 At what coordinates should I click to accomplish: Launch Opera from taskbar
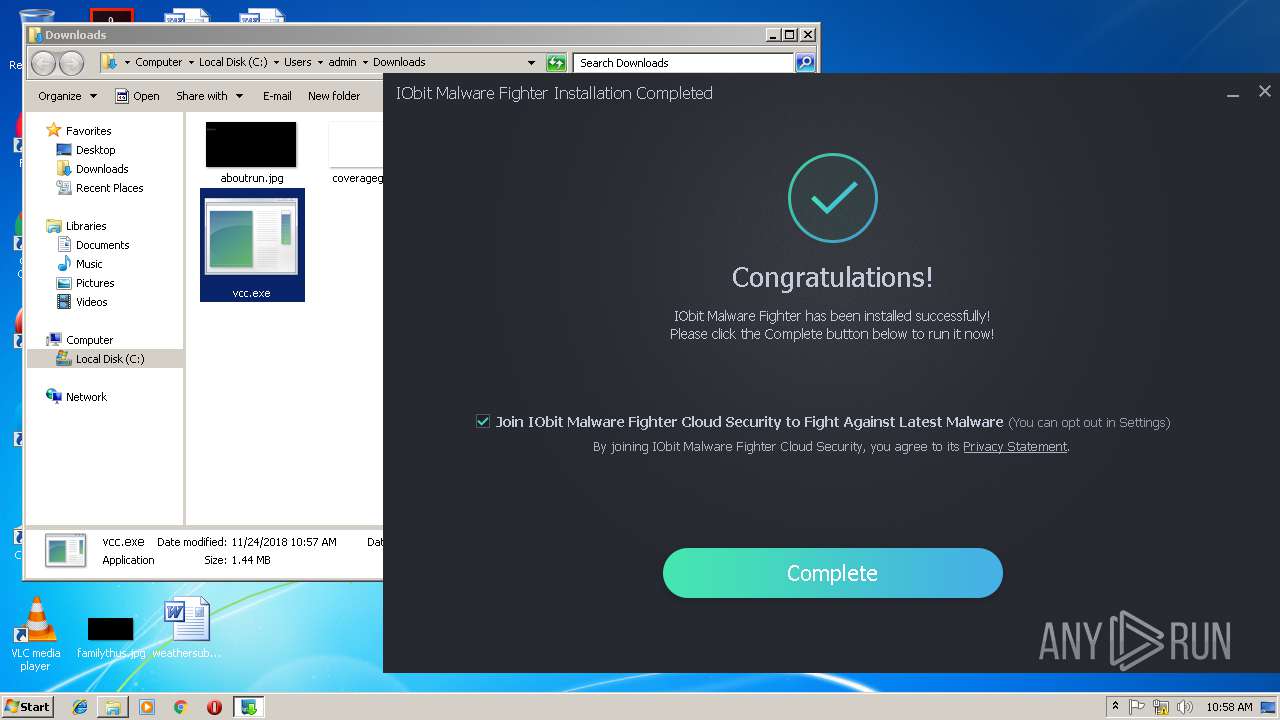[x=214, y=707]
